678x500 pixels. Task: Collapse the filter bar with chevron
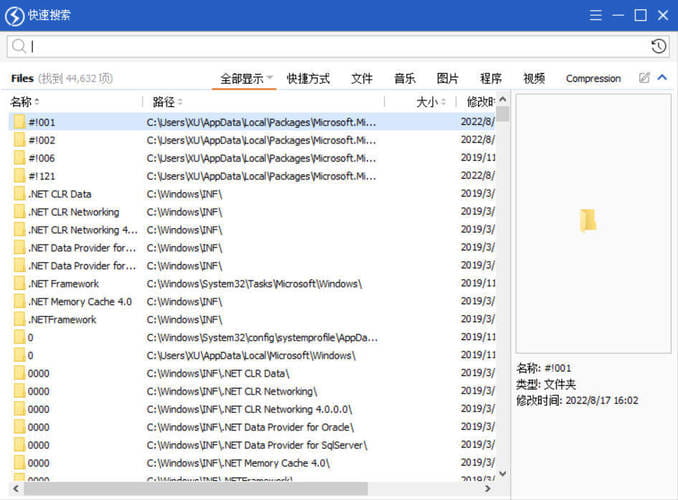pos(662,78)
